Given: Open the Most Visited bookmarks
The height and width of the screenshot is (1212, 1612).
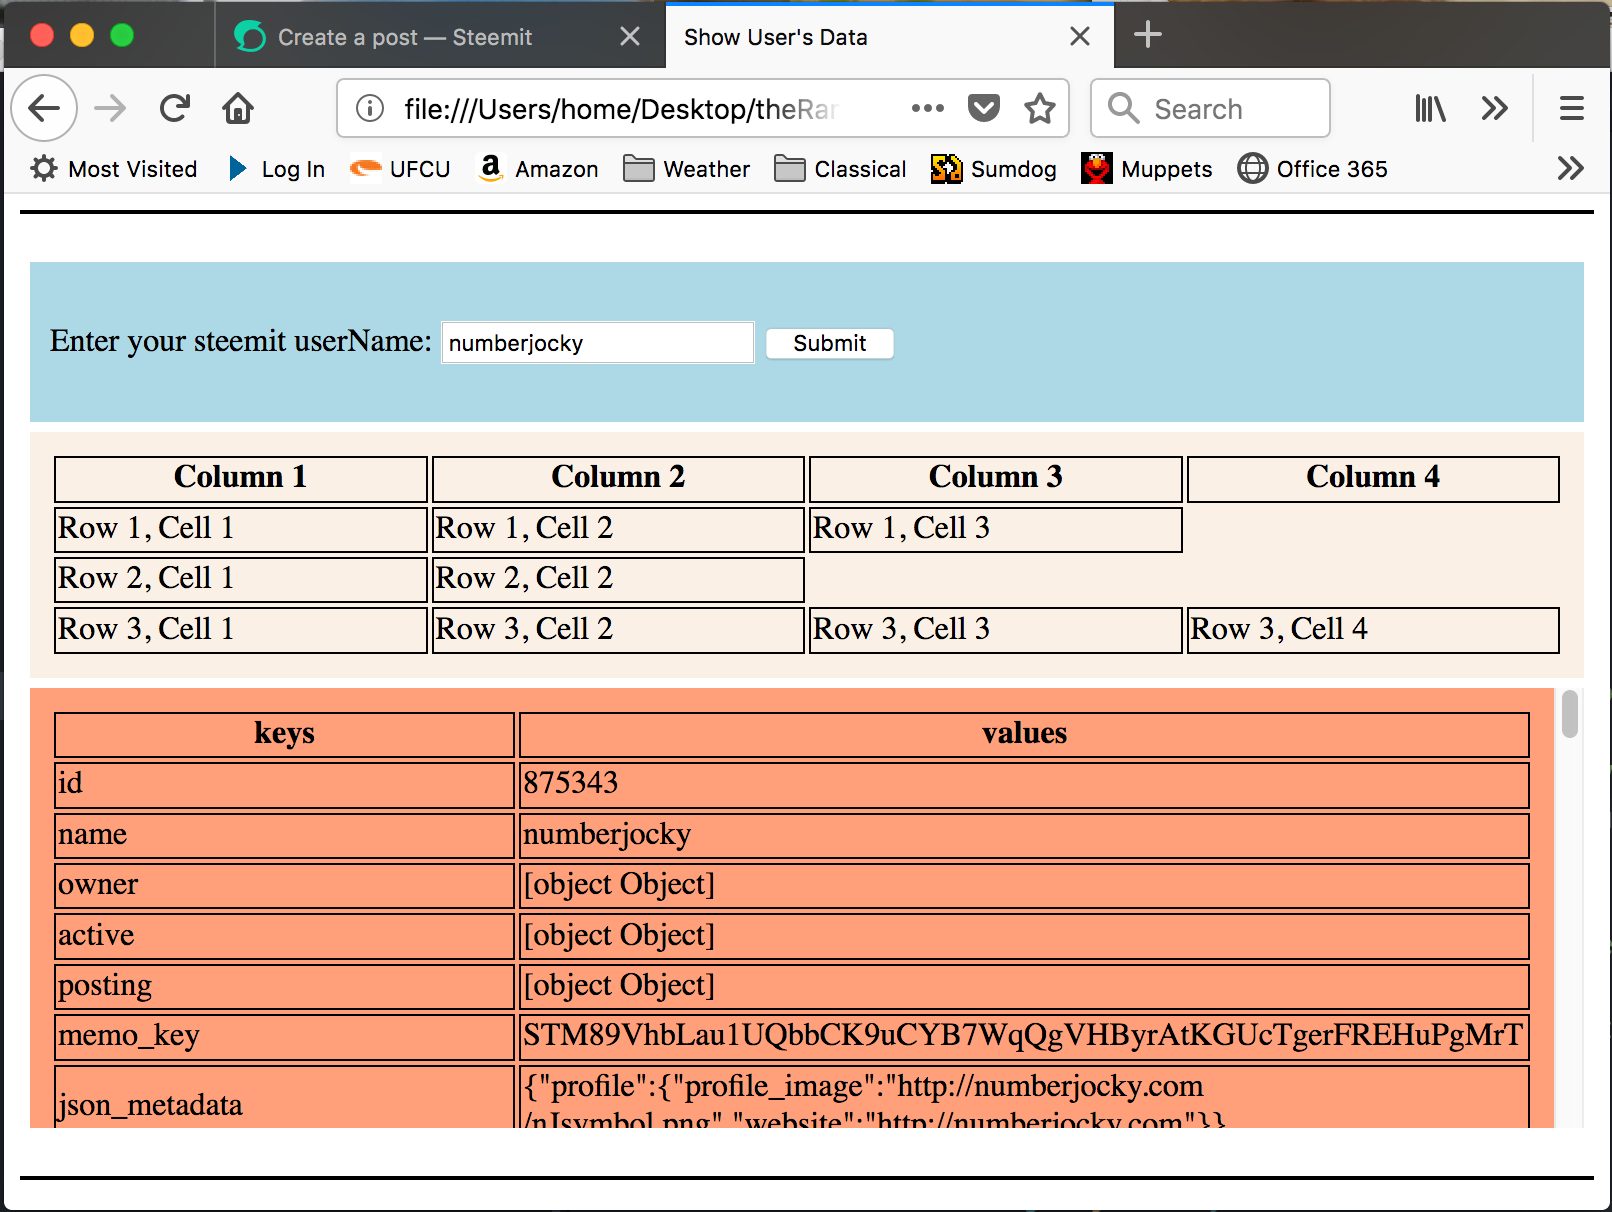Looking at the screenshot, I should pyautogui.click(x=114, y=169).
